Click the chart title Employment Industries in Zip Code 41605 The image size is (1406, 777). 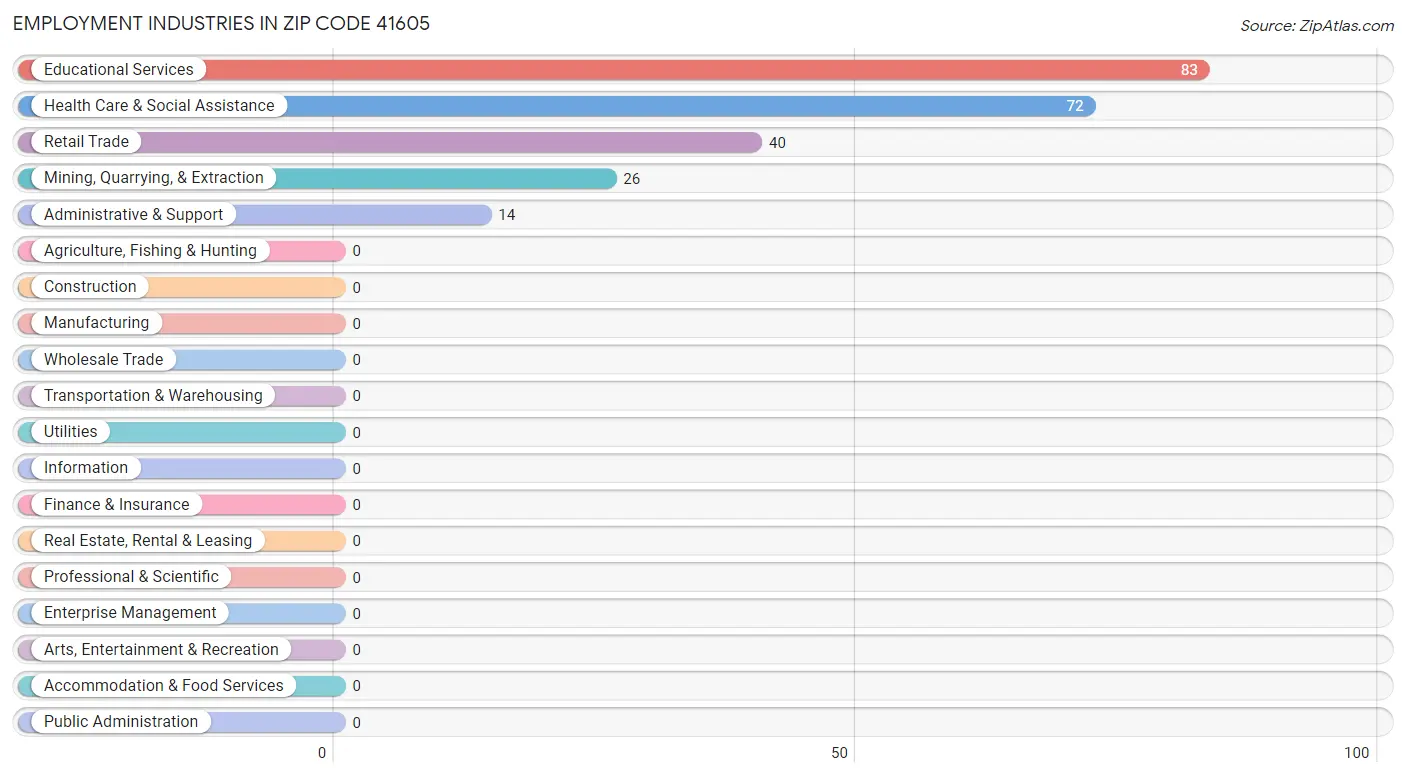pyautogui.click(x=221, y=24)
